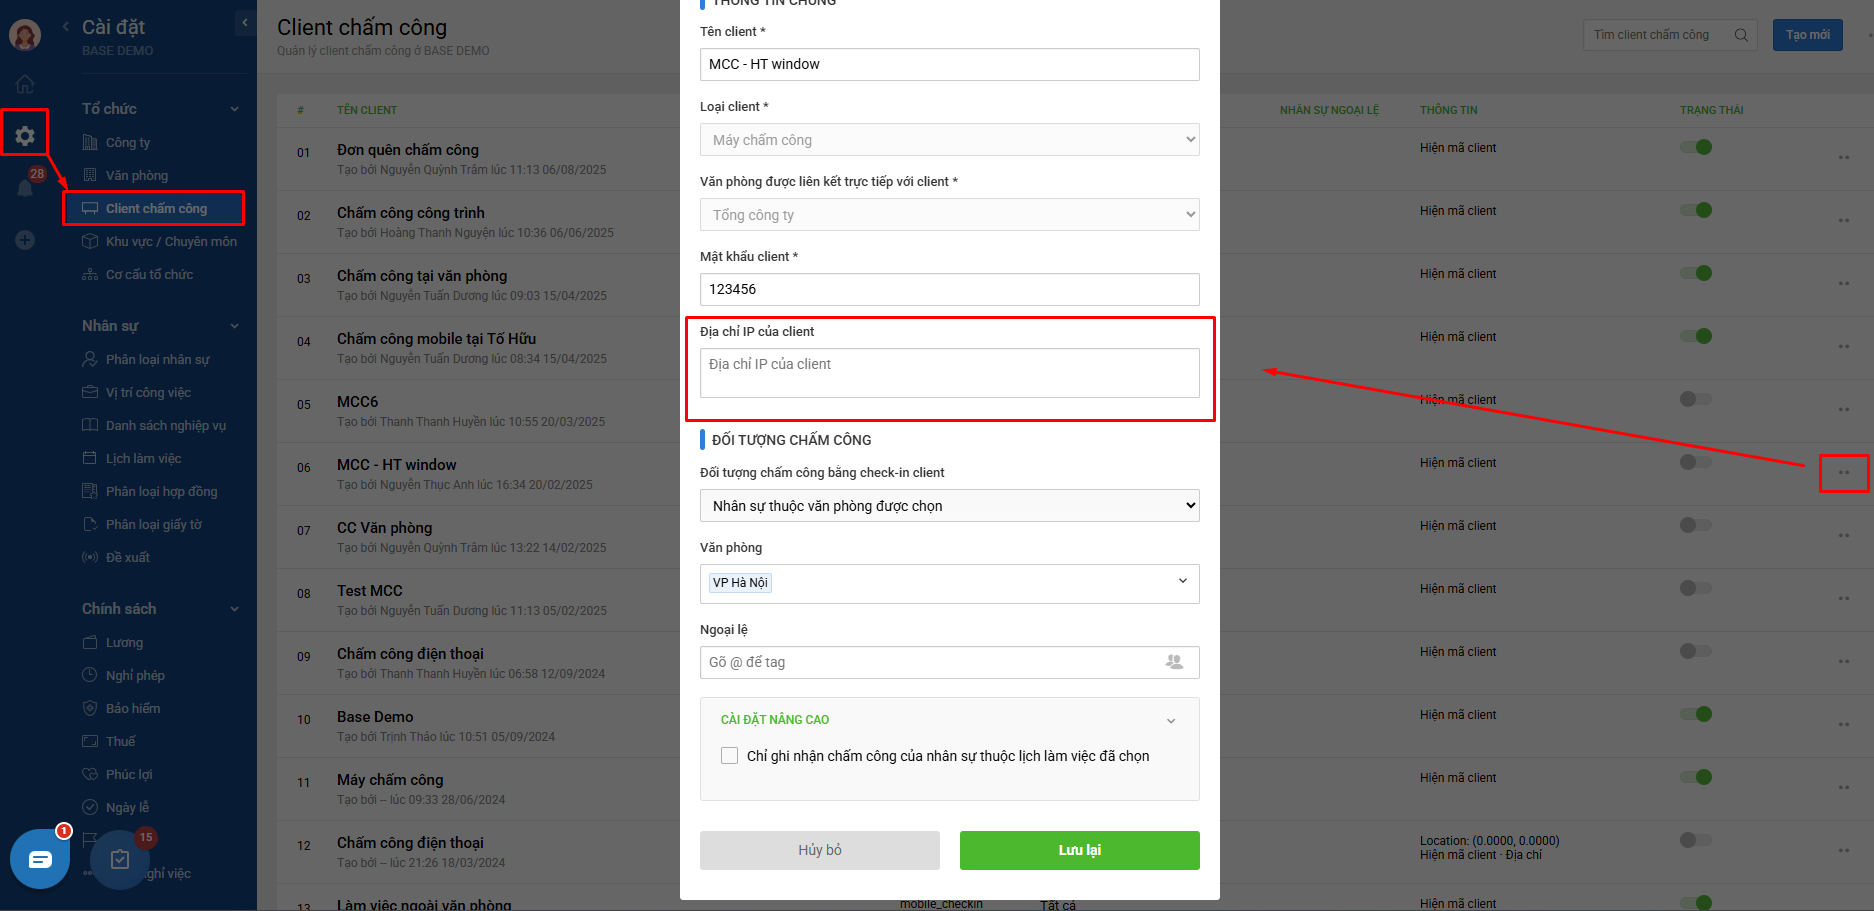Open notifications bell with 28 badge

25,187
